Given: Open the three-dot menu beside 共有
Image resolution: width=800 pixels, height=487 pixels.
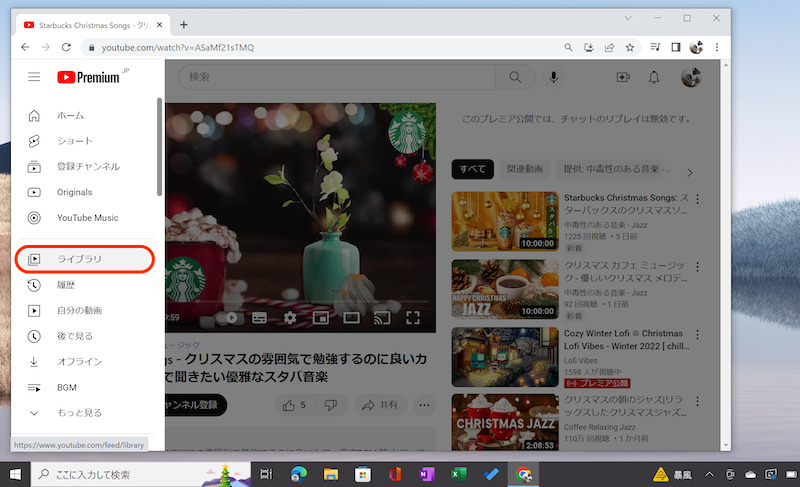Looking at the screenshot, I should 425,405.
